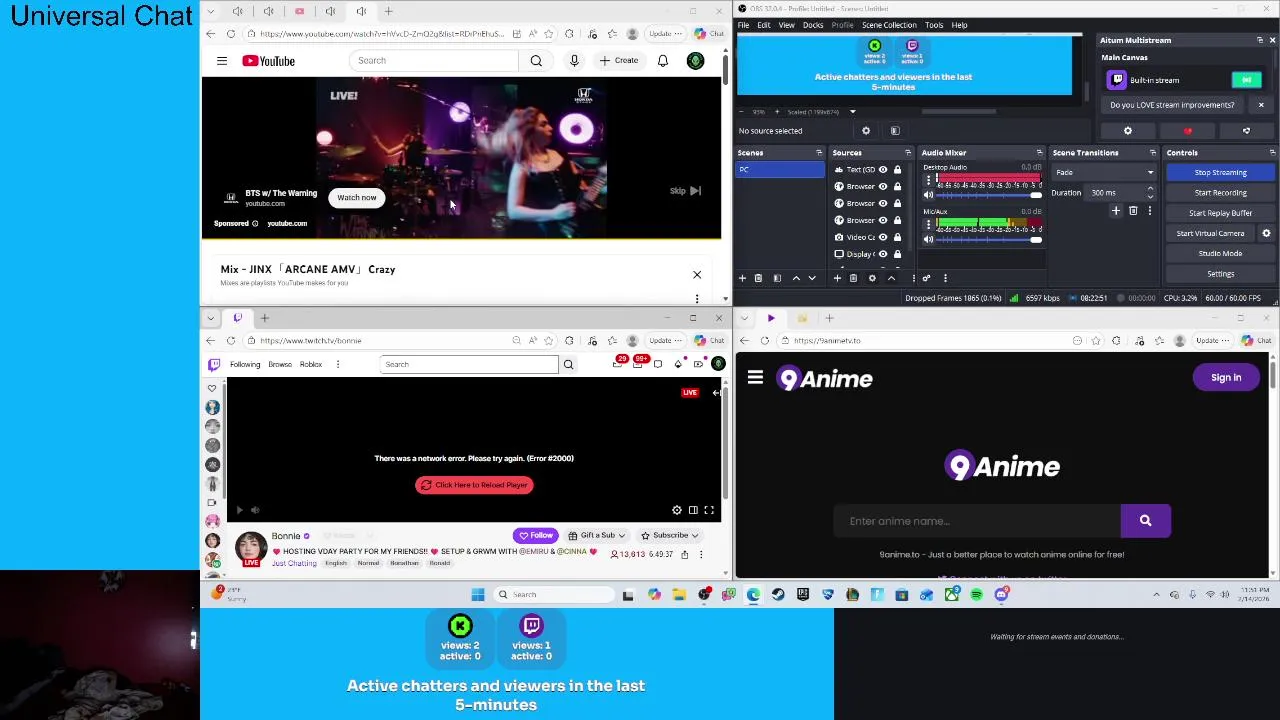Share the Bonnie stream
This screenshot has height=720, width=1280.
pos(685,554)
